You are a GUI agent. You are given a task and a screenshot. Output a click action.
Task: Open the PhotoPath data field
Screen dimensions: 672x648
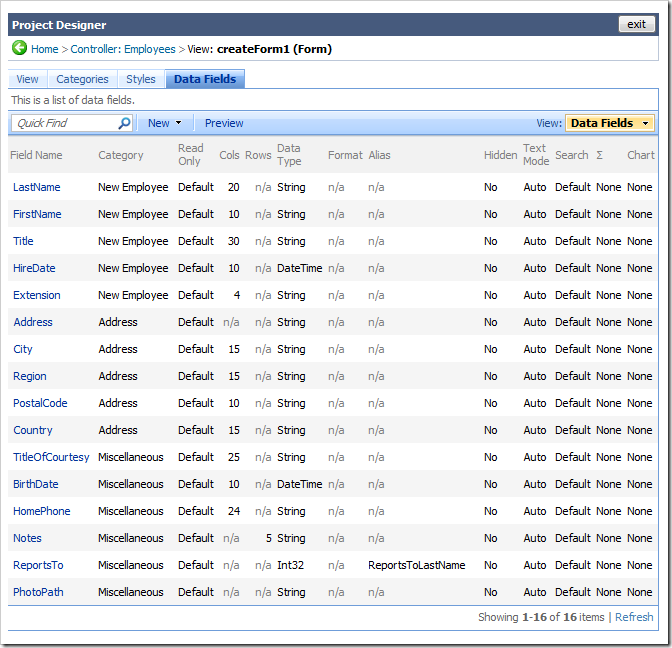pyautogui.click(x=38, y=592)
